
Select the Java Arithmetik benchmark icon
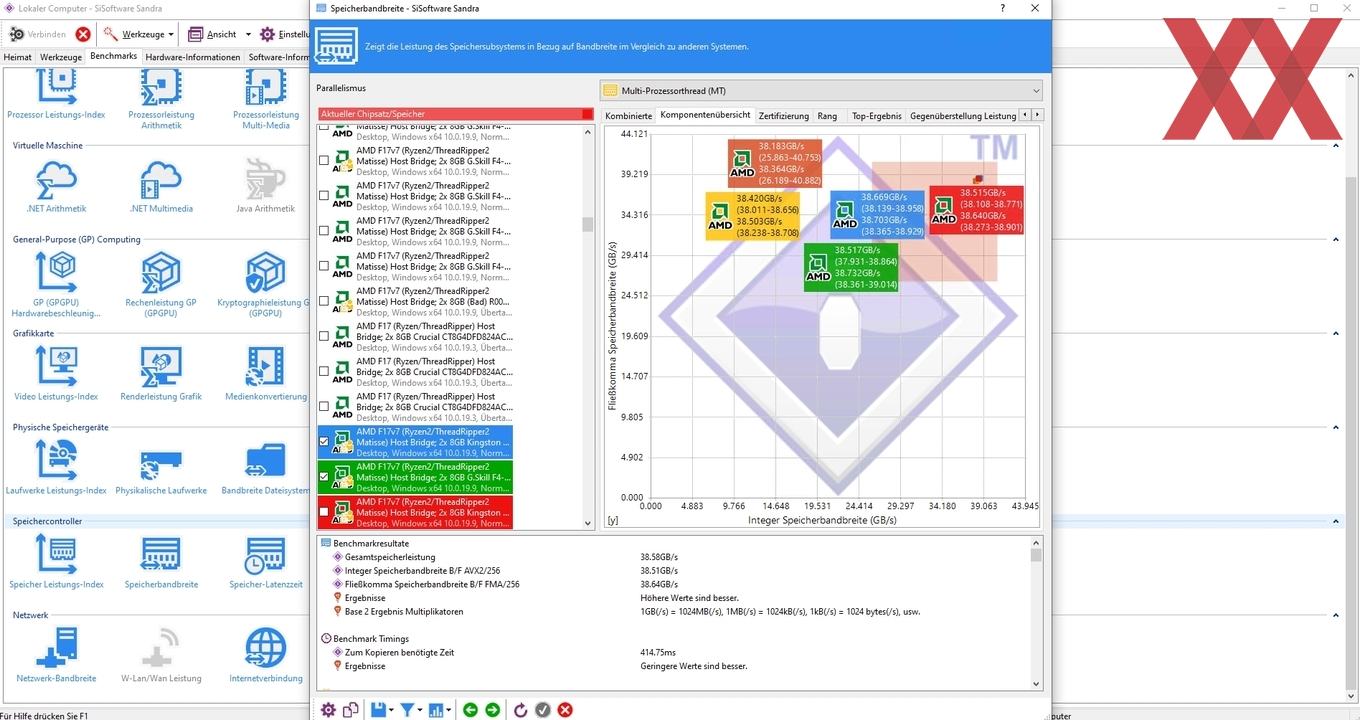[266, 185]
